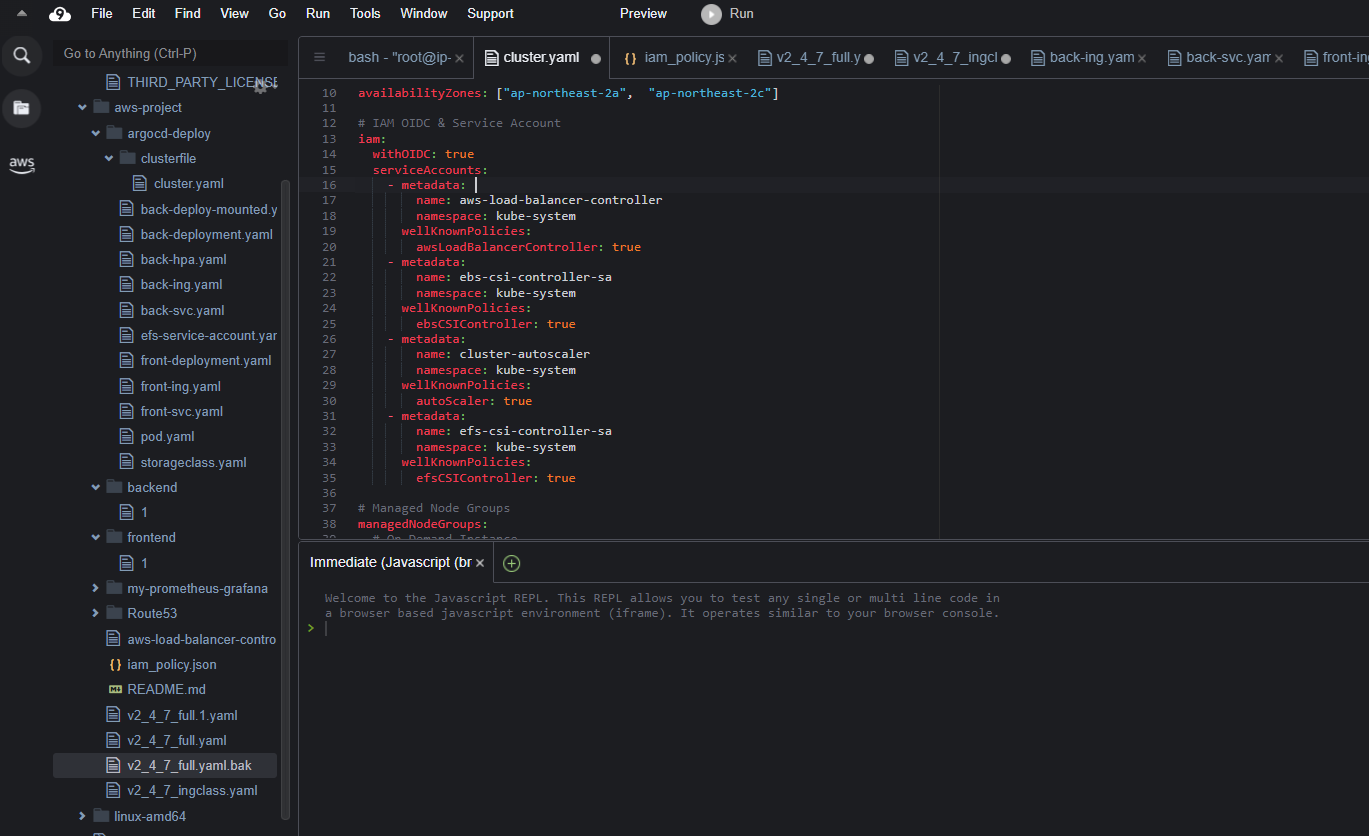Click the Run play icon

(x=711, y=14)
